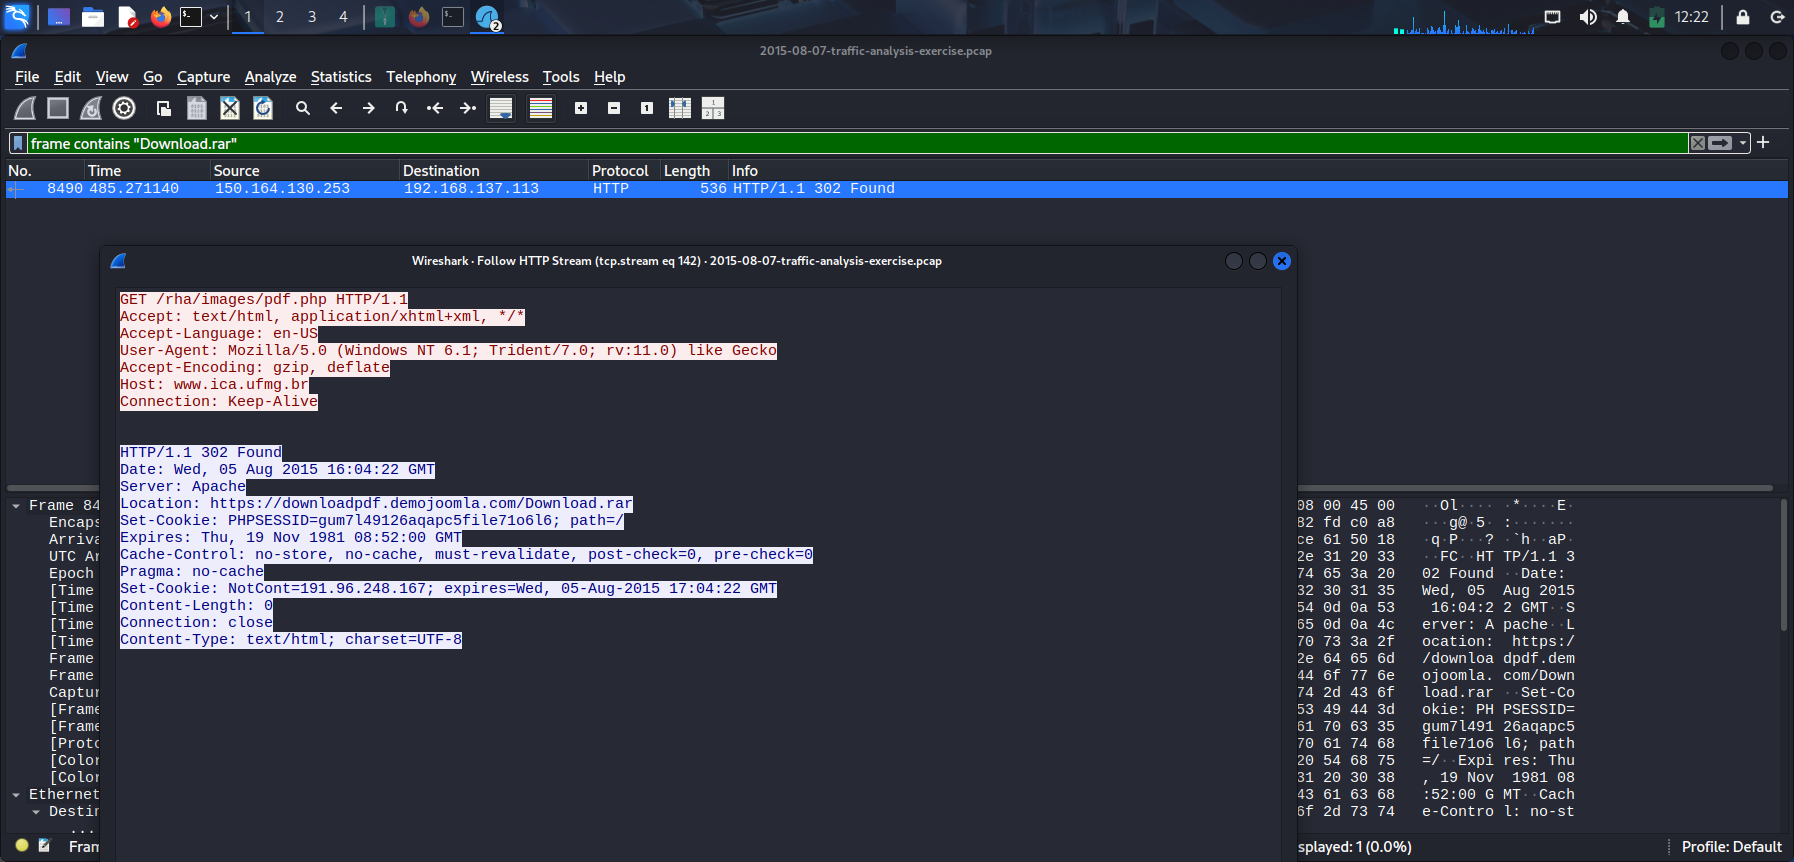1794x862 pixels.
Task: Switch to workspace 2
Action: [x=280, y=17]
